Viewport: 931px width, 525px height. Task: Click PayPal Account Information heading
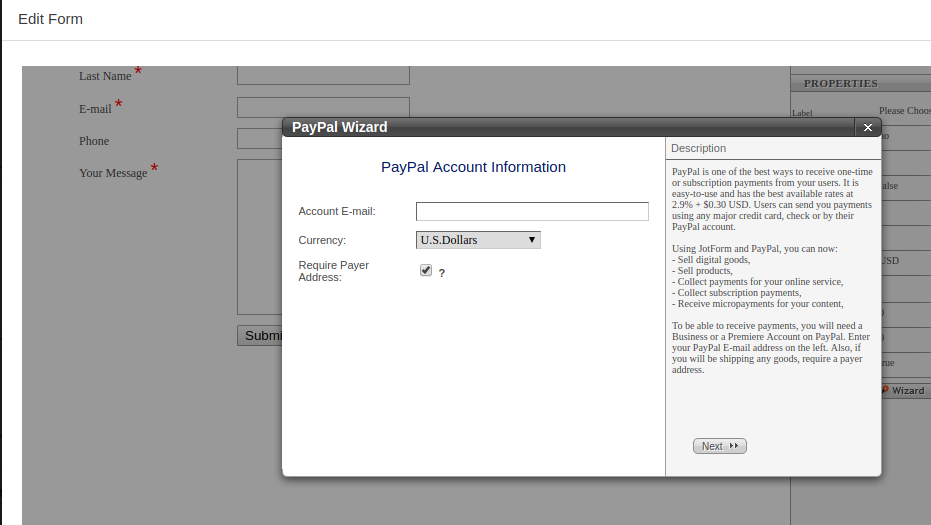point(473,167)
